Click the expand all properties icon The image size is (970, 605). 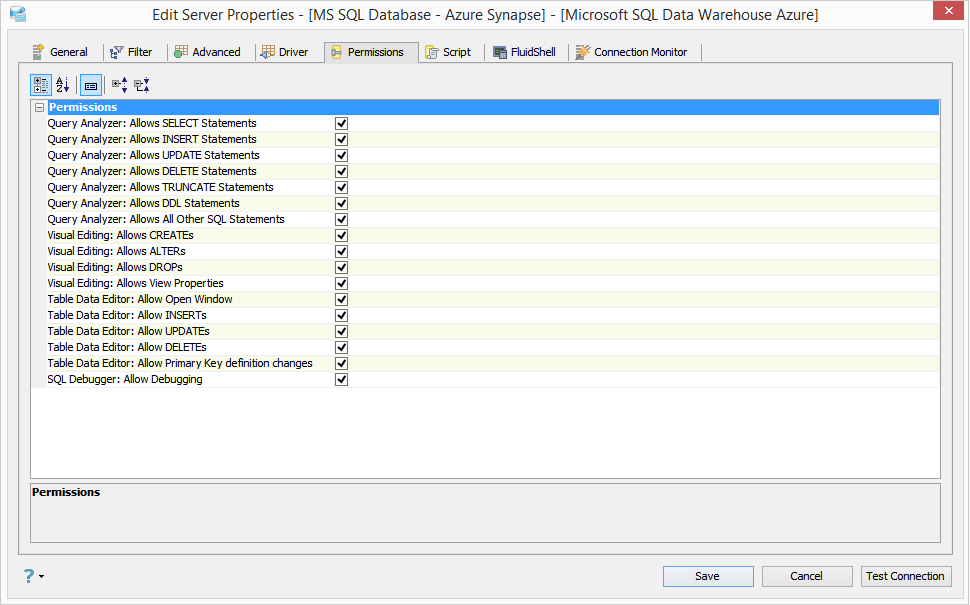[119, 85]
